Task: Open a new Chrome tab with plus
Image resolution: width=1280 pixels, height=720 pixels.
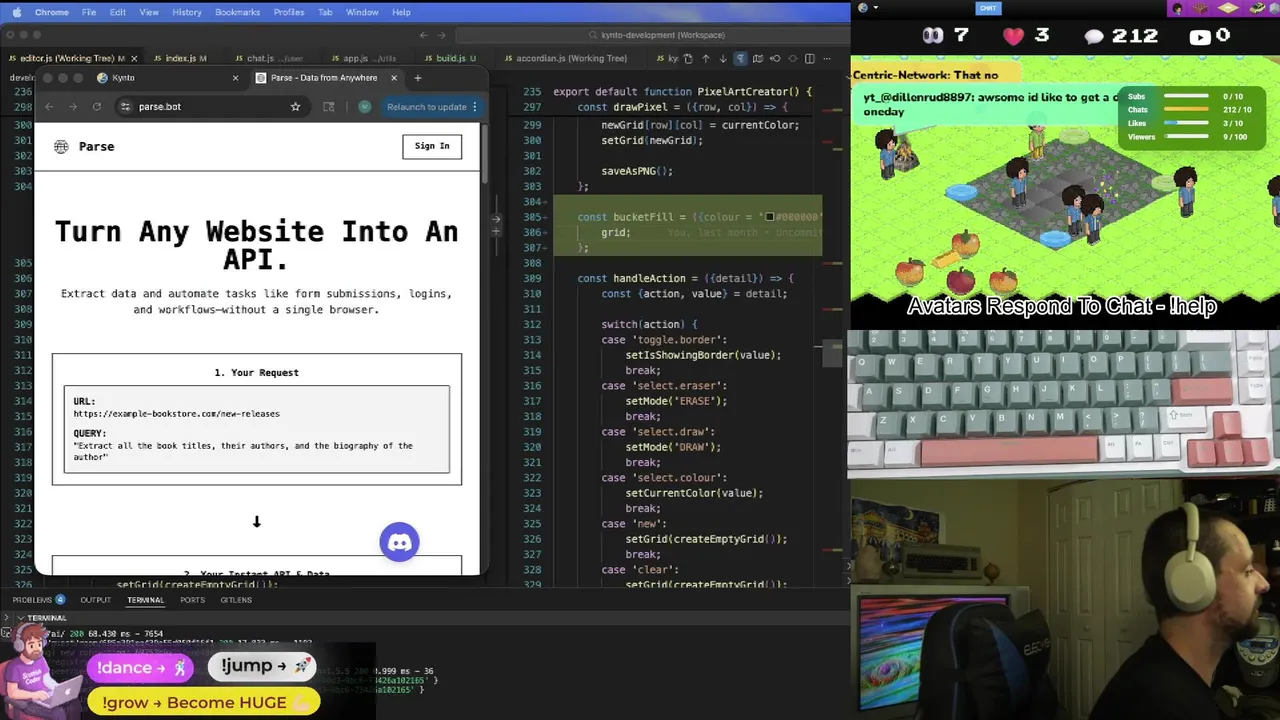Action: click(x=418, y=77)
